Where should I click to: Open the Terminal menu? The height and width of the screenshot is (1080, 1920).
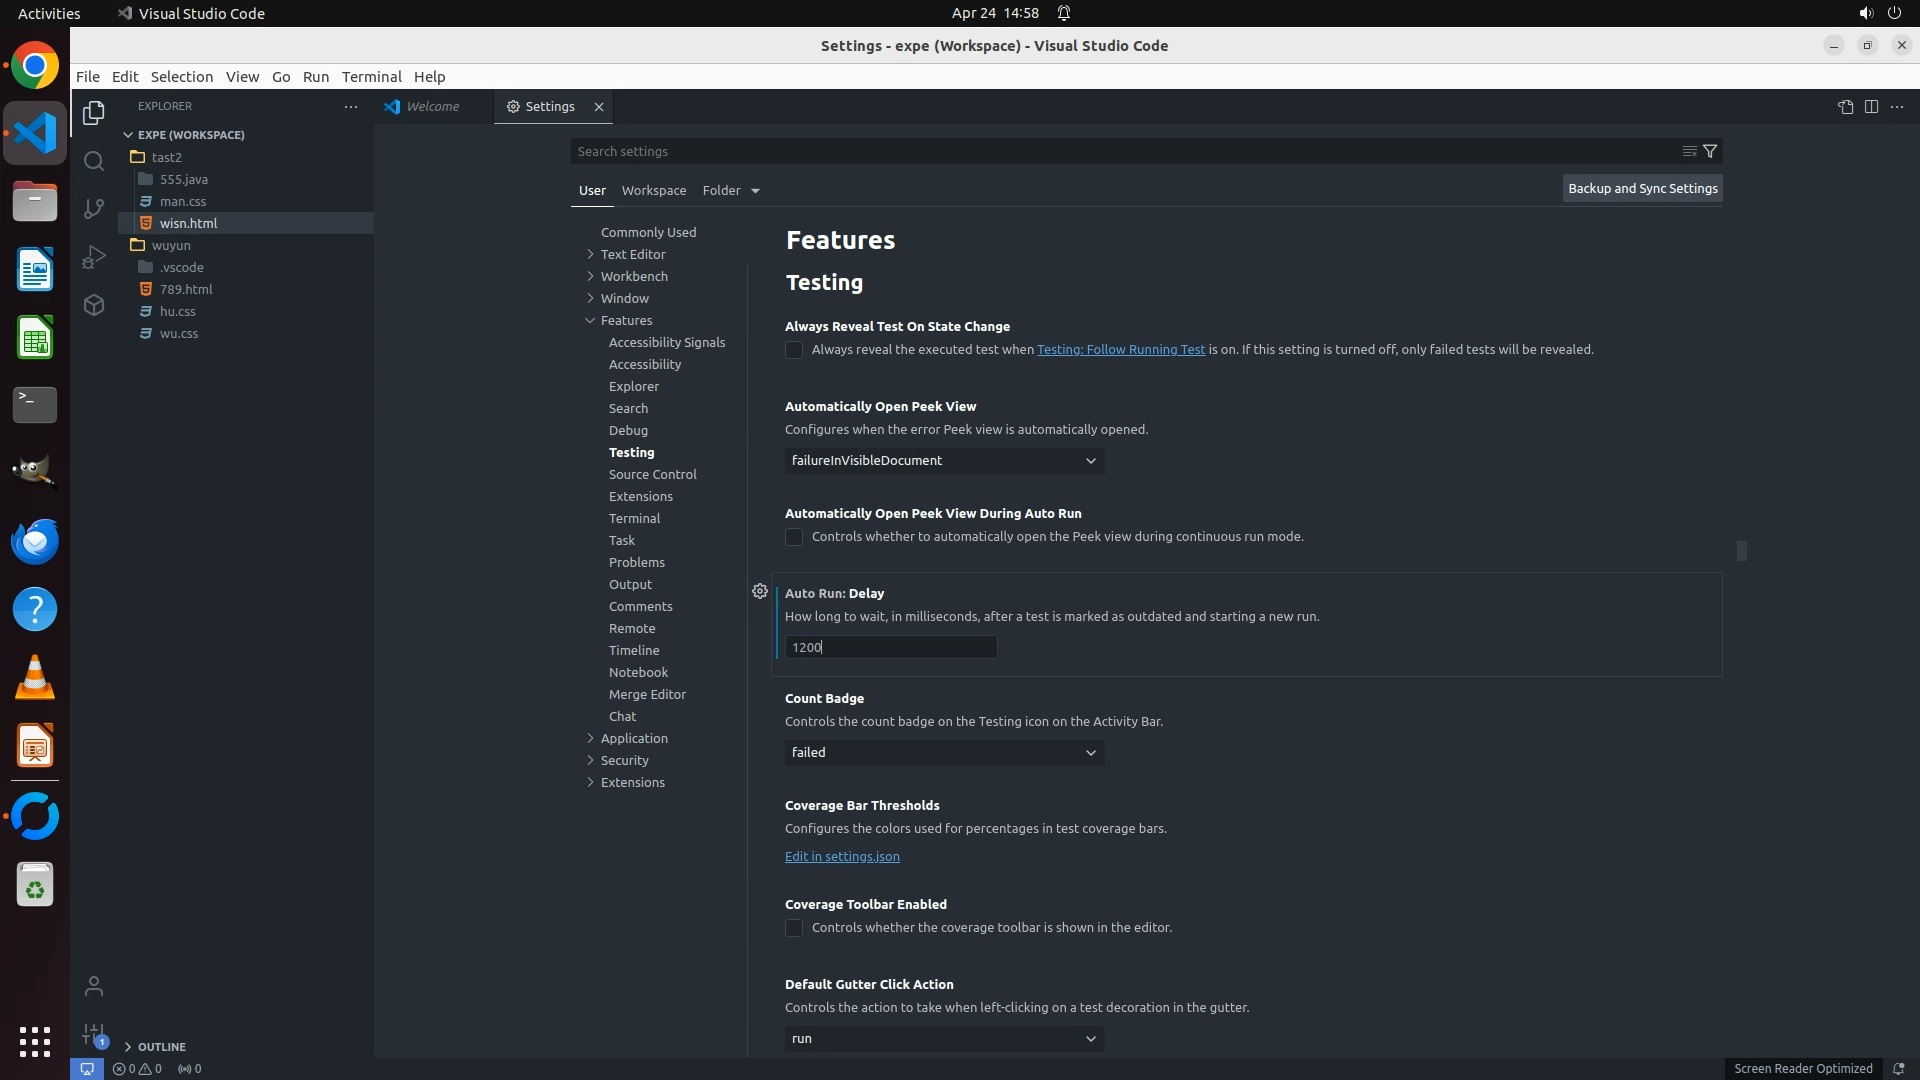click(x=371, y=77)
